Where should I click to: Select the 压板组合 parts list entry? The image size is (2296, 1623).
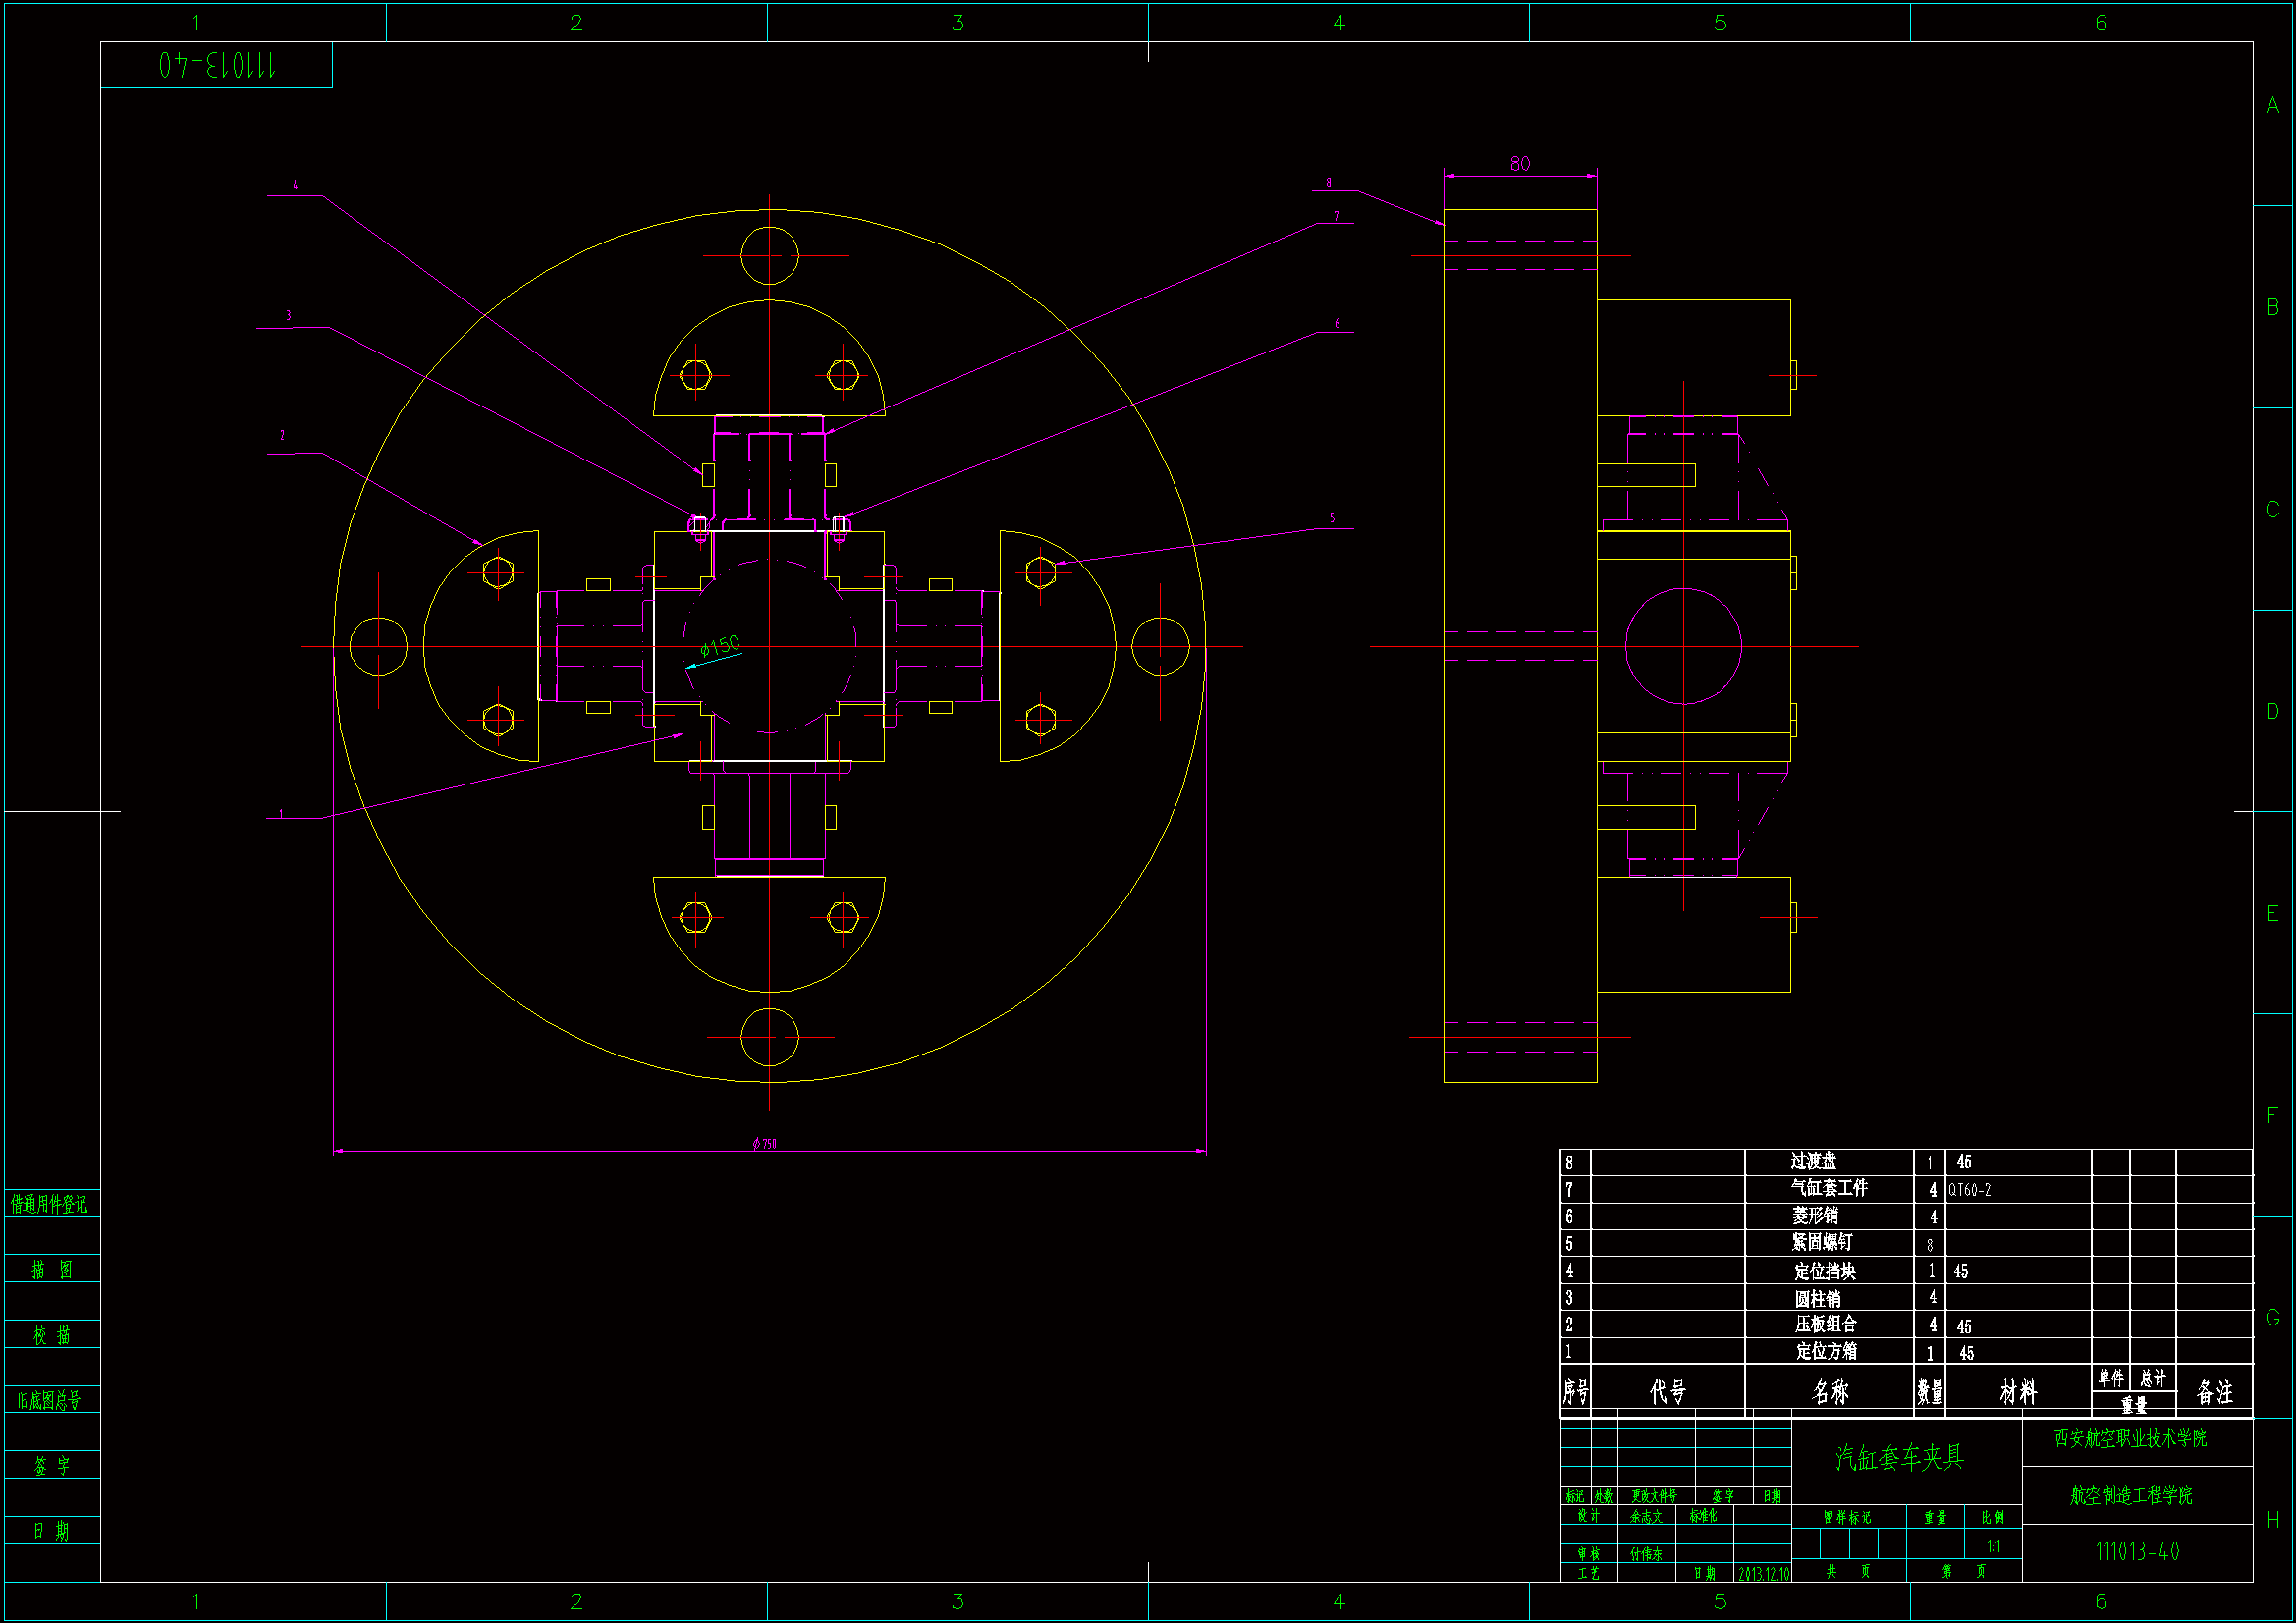pyautogui.click(x=1825, y=1325)
